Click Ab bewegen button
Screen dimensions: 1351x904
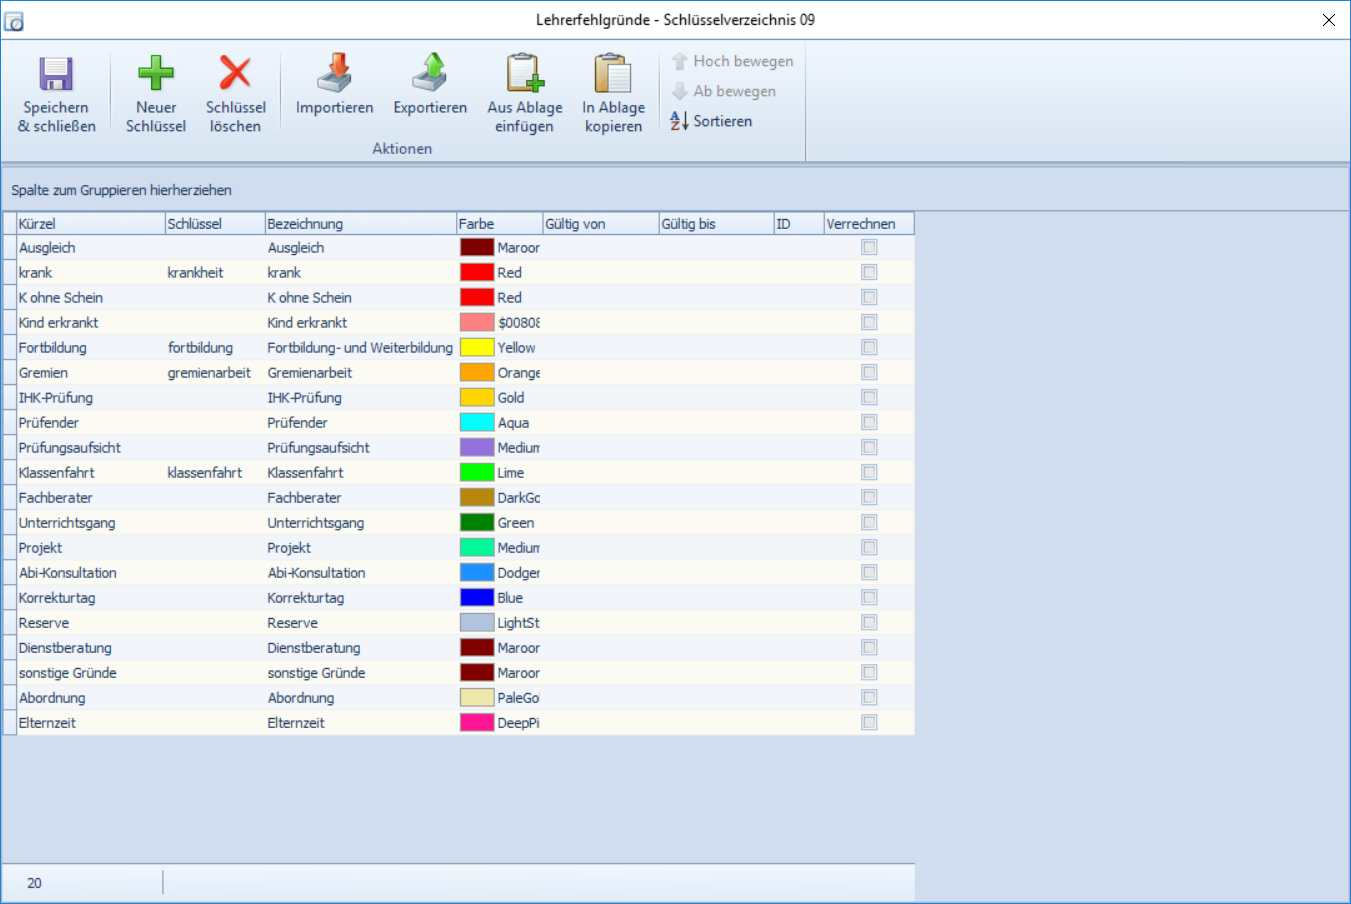[x=723, y=91]
